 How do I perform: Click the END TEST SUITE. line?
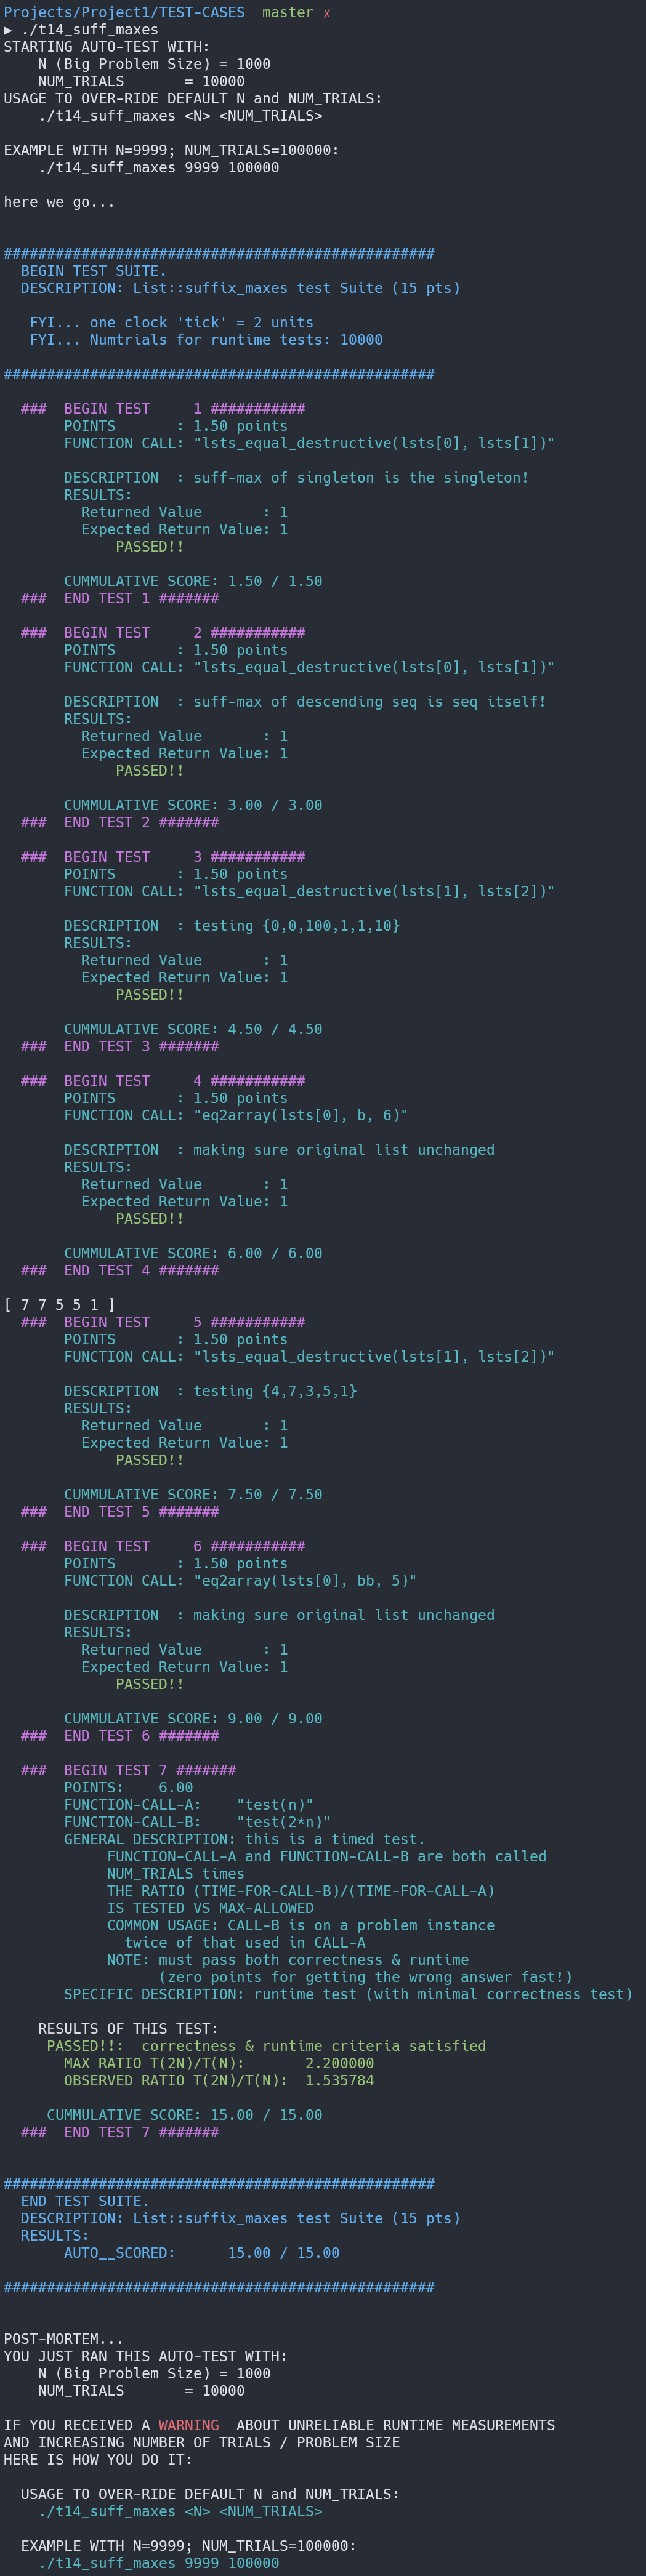pos(85,2201)
